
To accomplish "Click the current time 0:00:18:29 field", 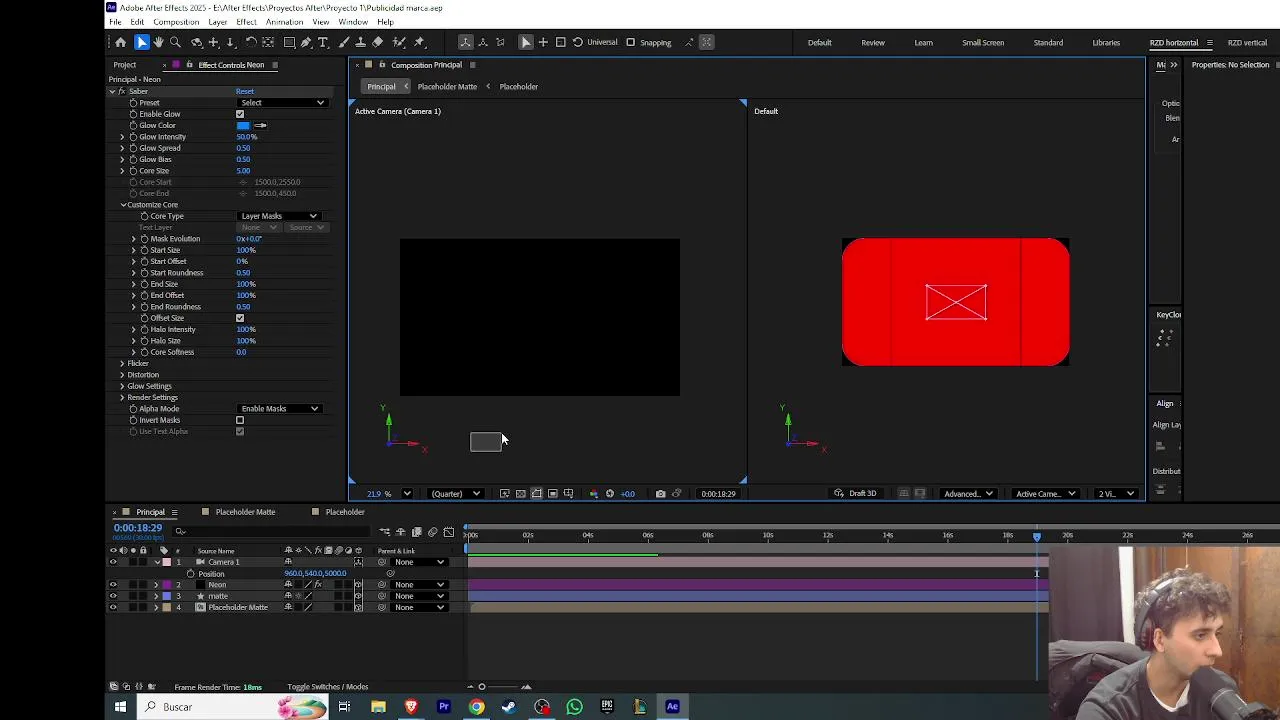I will pos(138,528).
